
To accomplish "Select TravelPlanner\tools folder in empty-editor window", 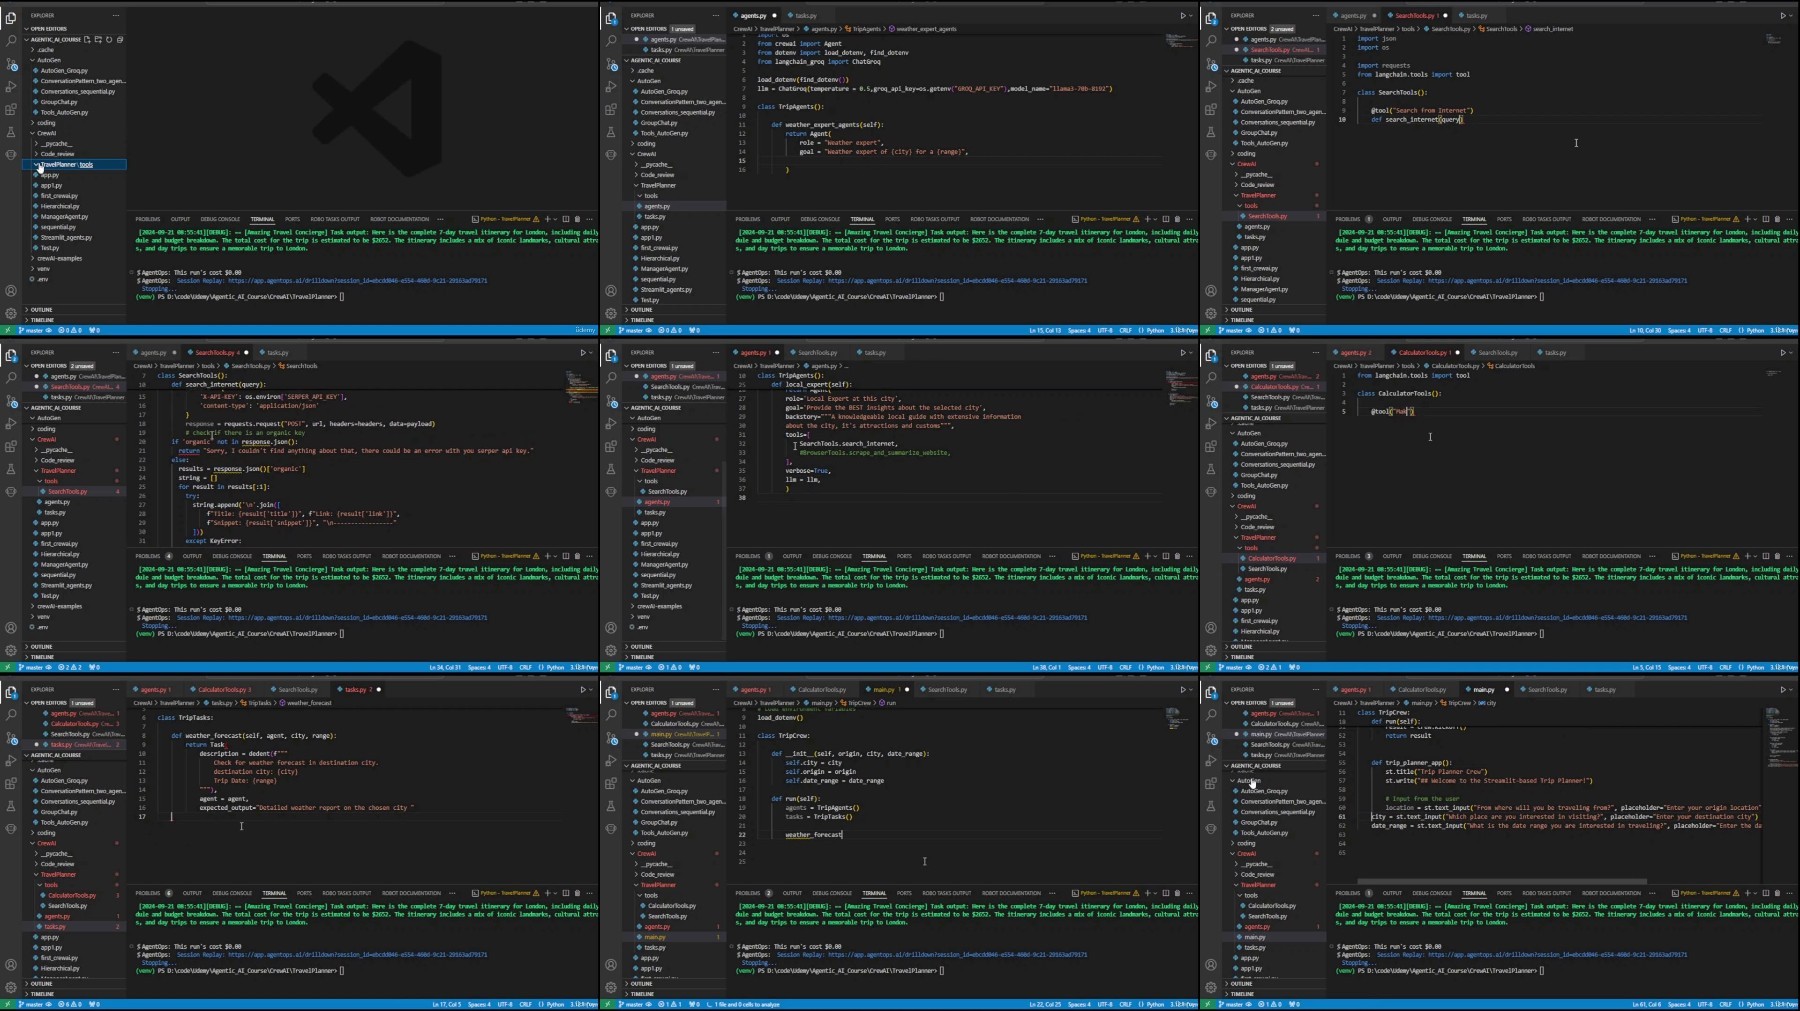I will tap(74, 164).
